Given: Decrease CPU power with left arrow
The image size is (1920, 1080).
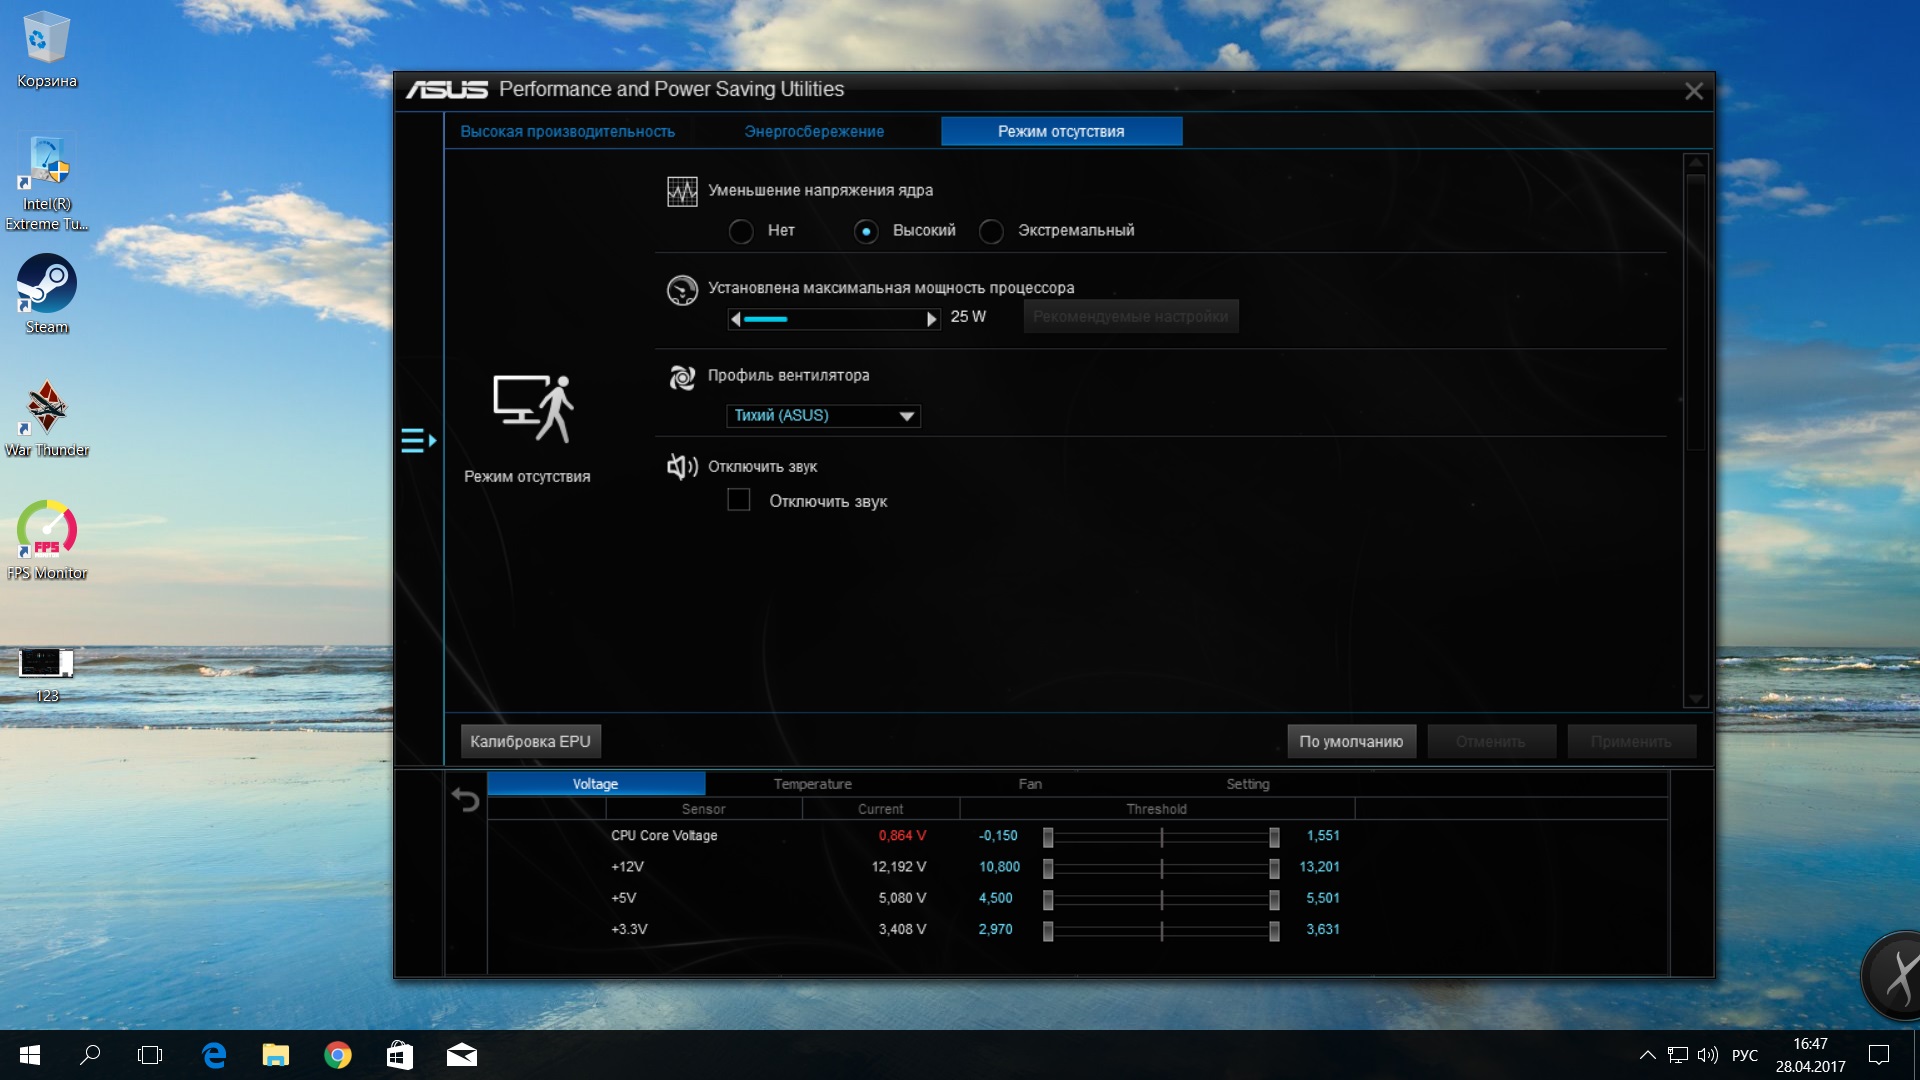Looking at the screenshot, I should (x=736, y=319).
